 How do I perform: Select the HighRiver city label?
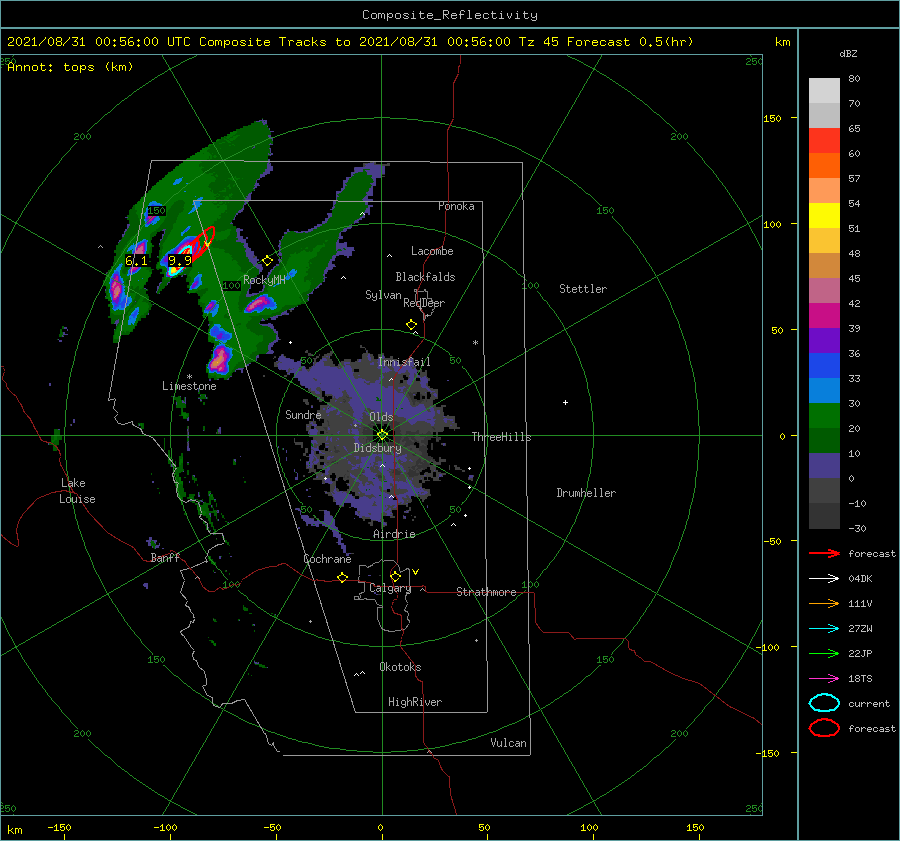pyautogui.click(x=415, y=702)
